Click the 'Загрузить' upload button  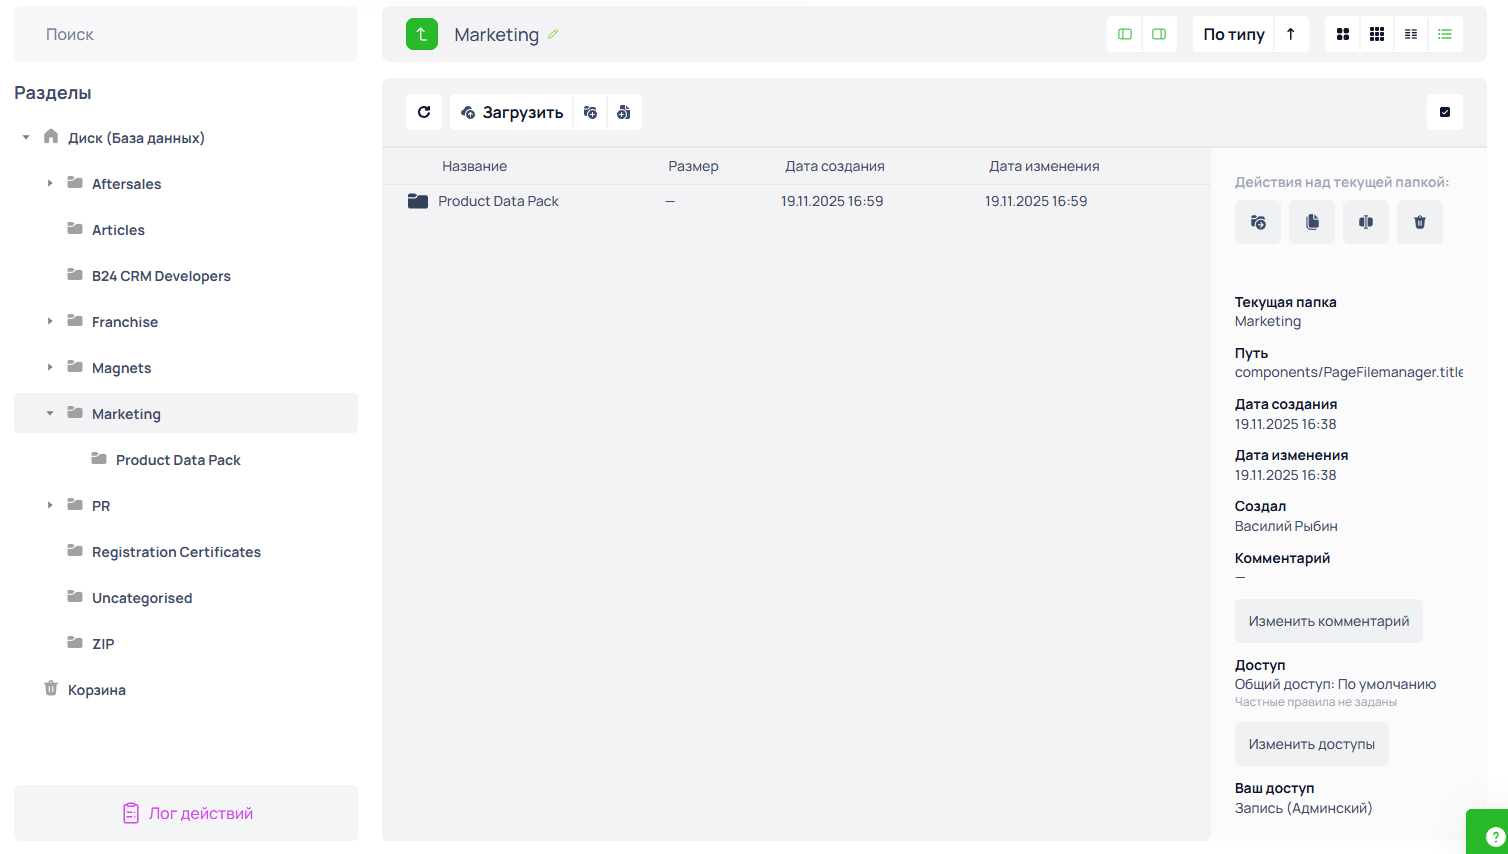512,112
